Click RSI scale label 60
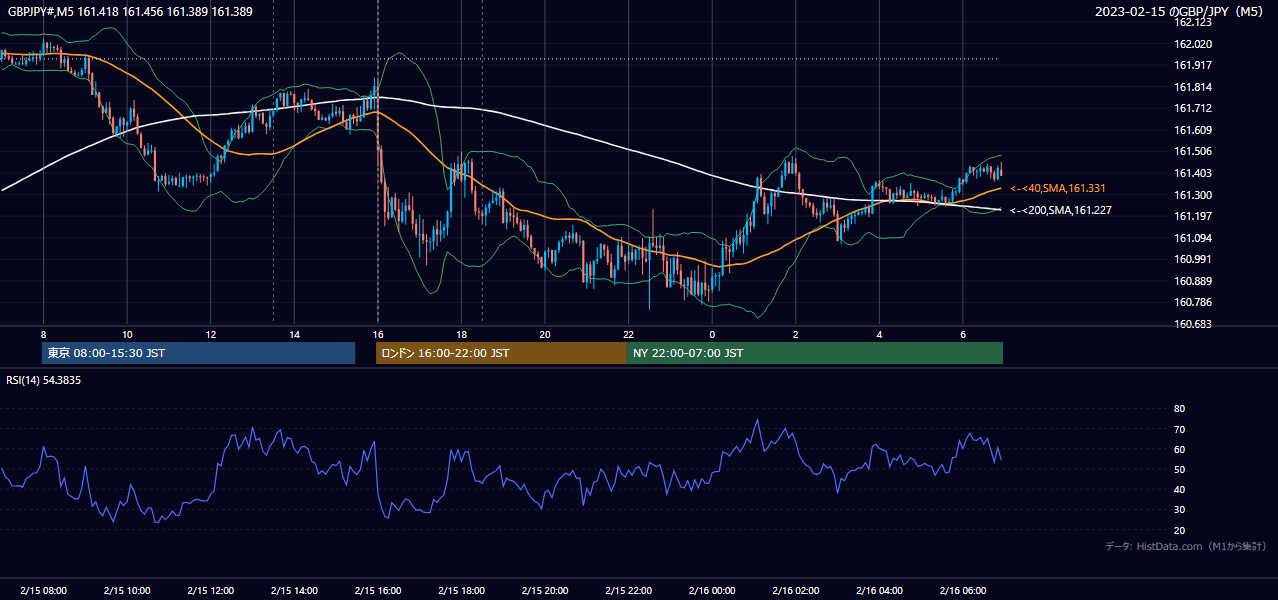Image resolution: width=1278 pixels, height=600 pixels. tap(1179, 449)
